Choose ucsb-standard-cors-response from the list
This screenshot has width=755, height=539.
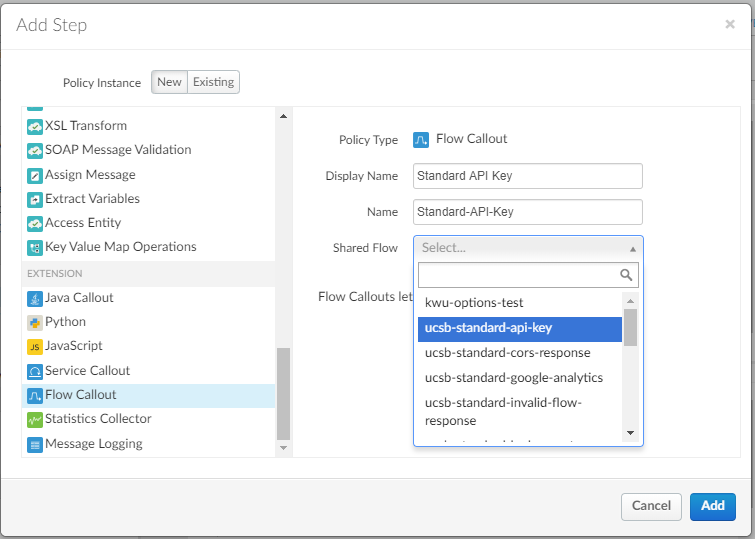coord(507,353)
